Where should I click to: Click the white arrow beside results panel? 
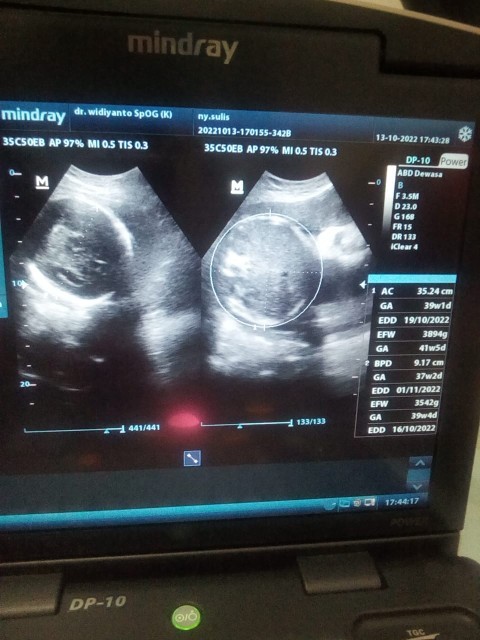[x=362, y=284]
